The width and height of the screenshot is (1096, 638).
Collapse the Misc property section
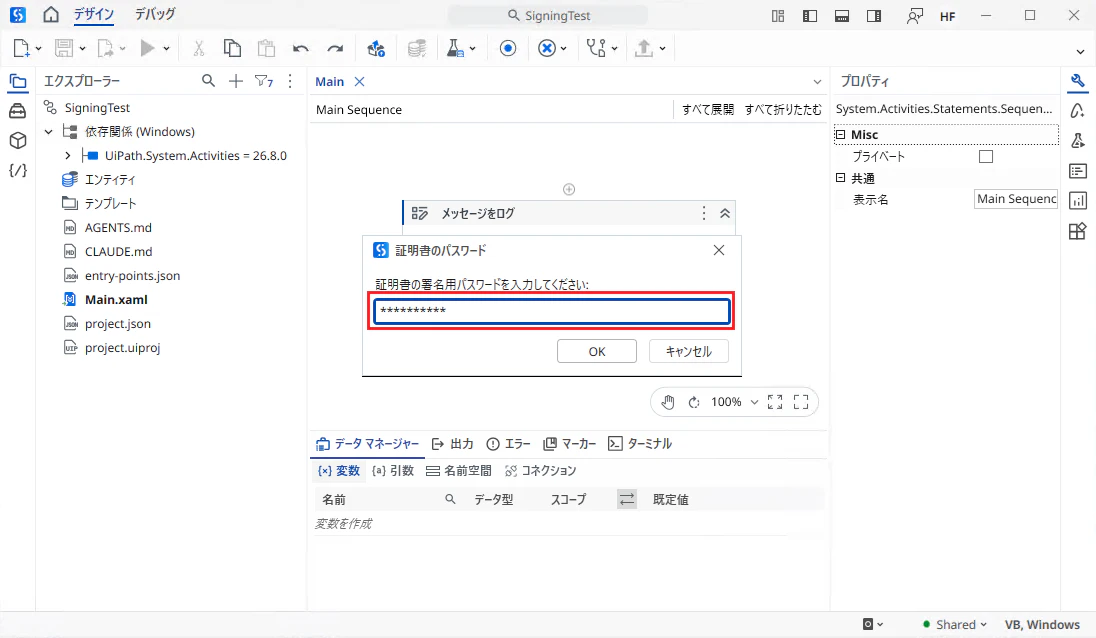pyautogui.click(x=841, y=134)
